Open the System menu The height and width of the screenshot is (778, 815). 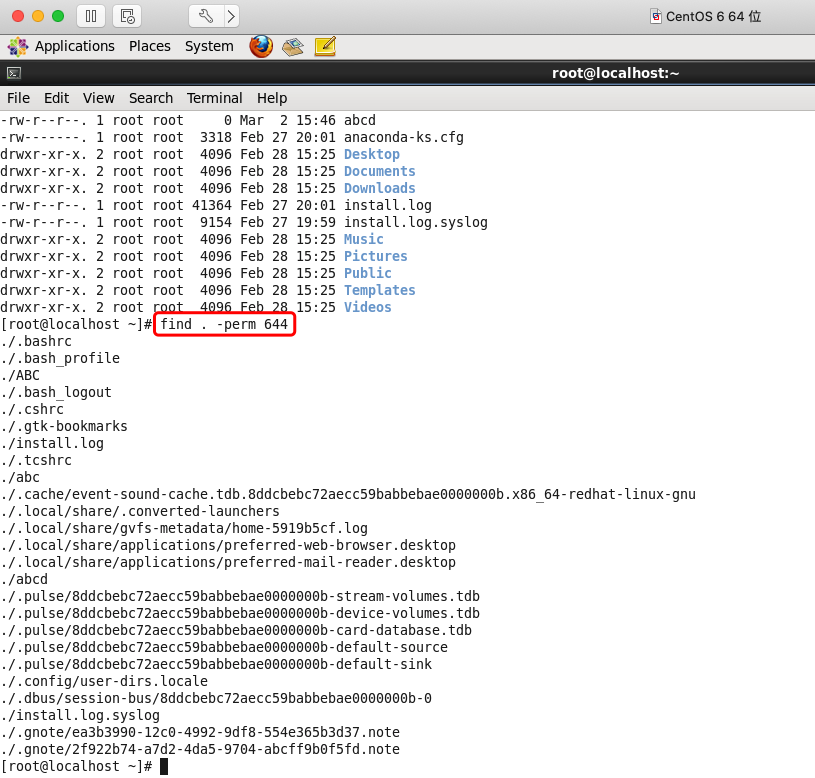tap(209, 46)
